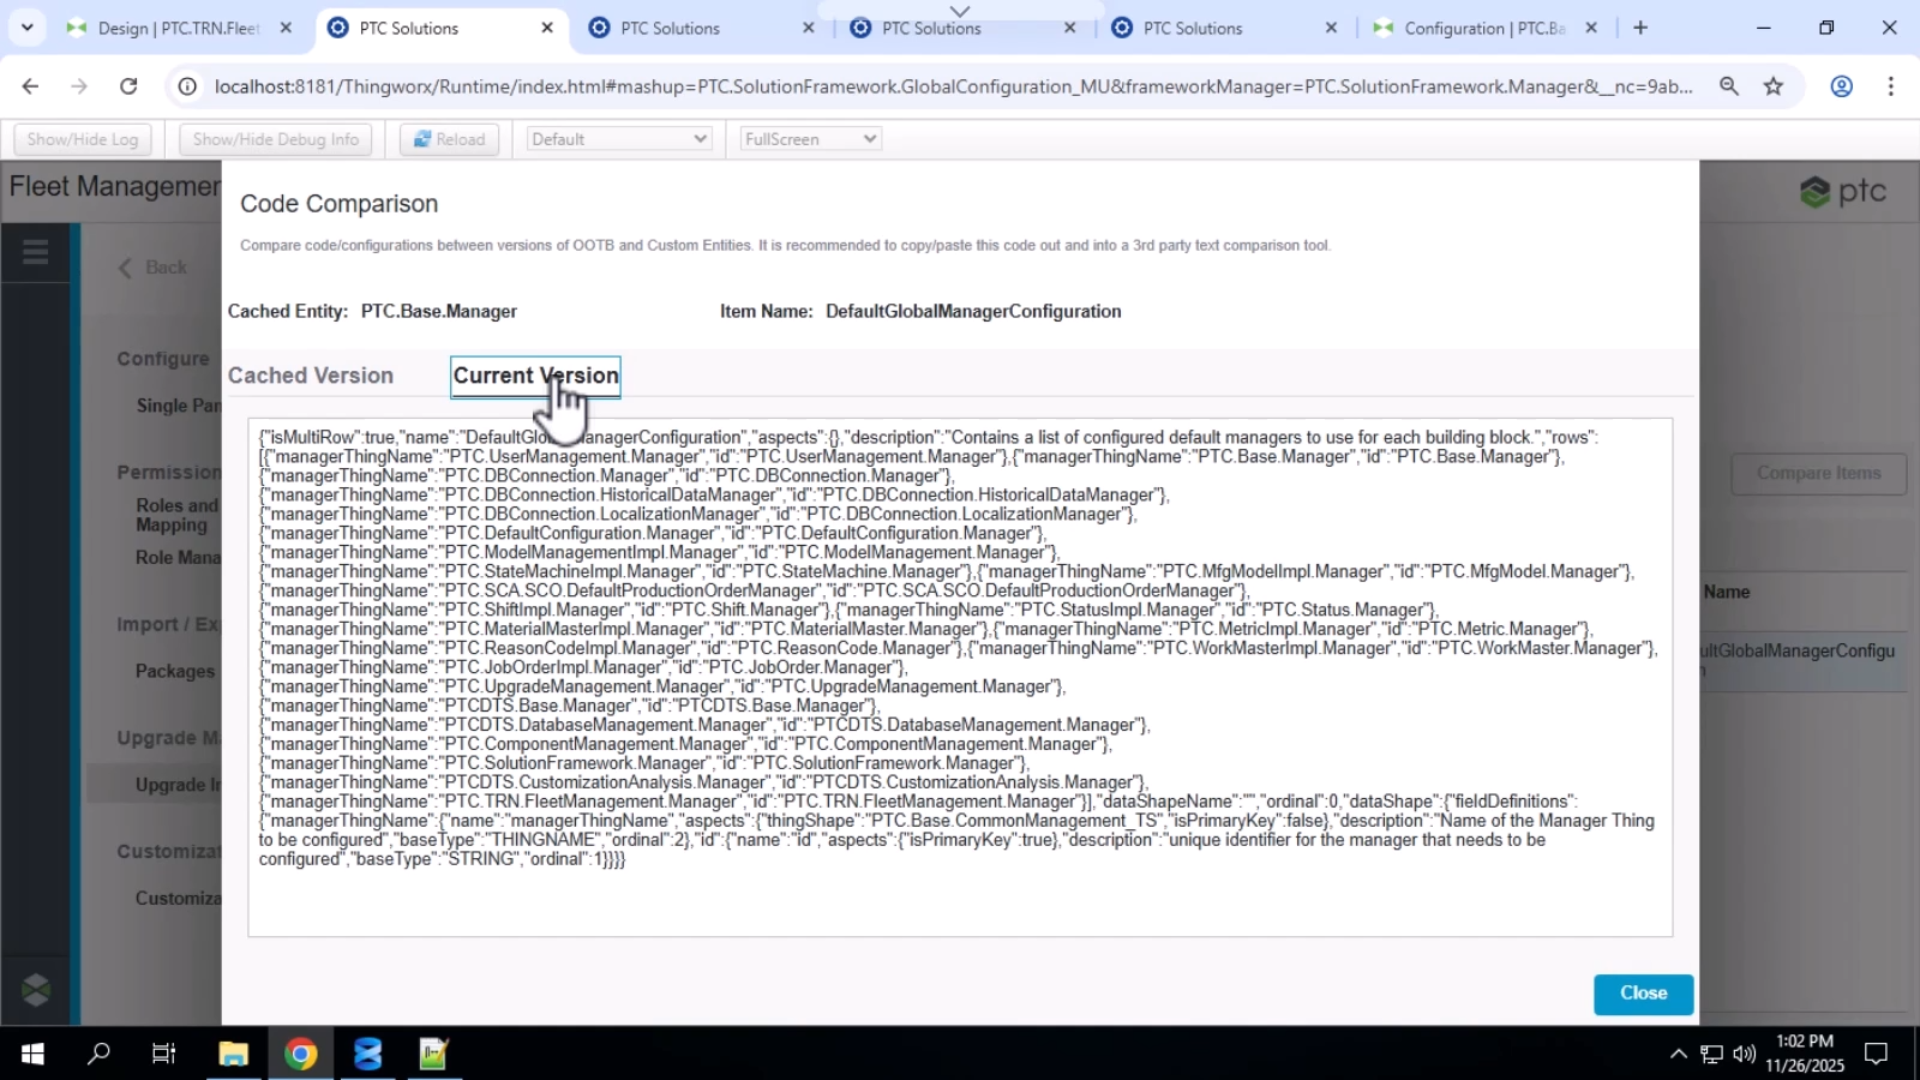This screenshot has width=1920, height=1080.
Task: Click the Reload mashup button
Action: coord(449,139)
